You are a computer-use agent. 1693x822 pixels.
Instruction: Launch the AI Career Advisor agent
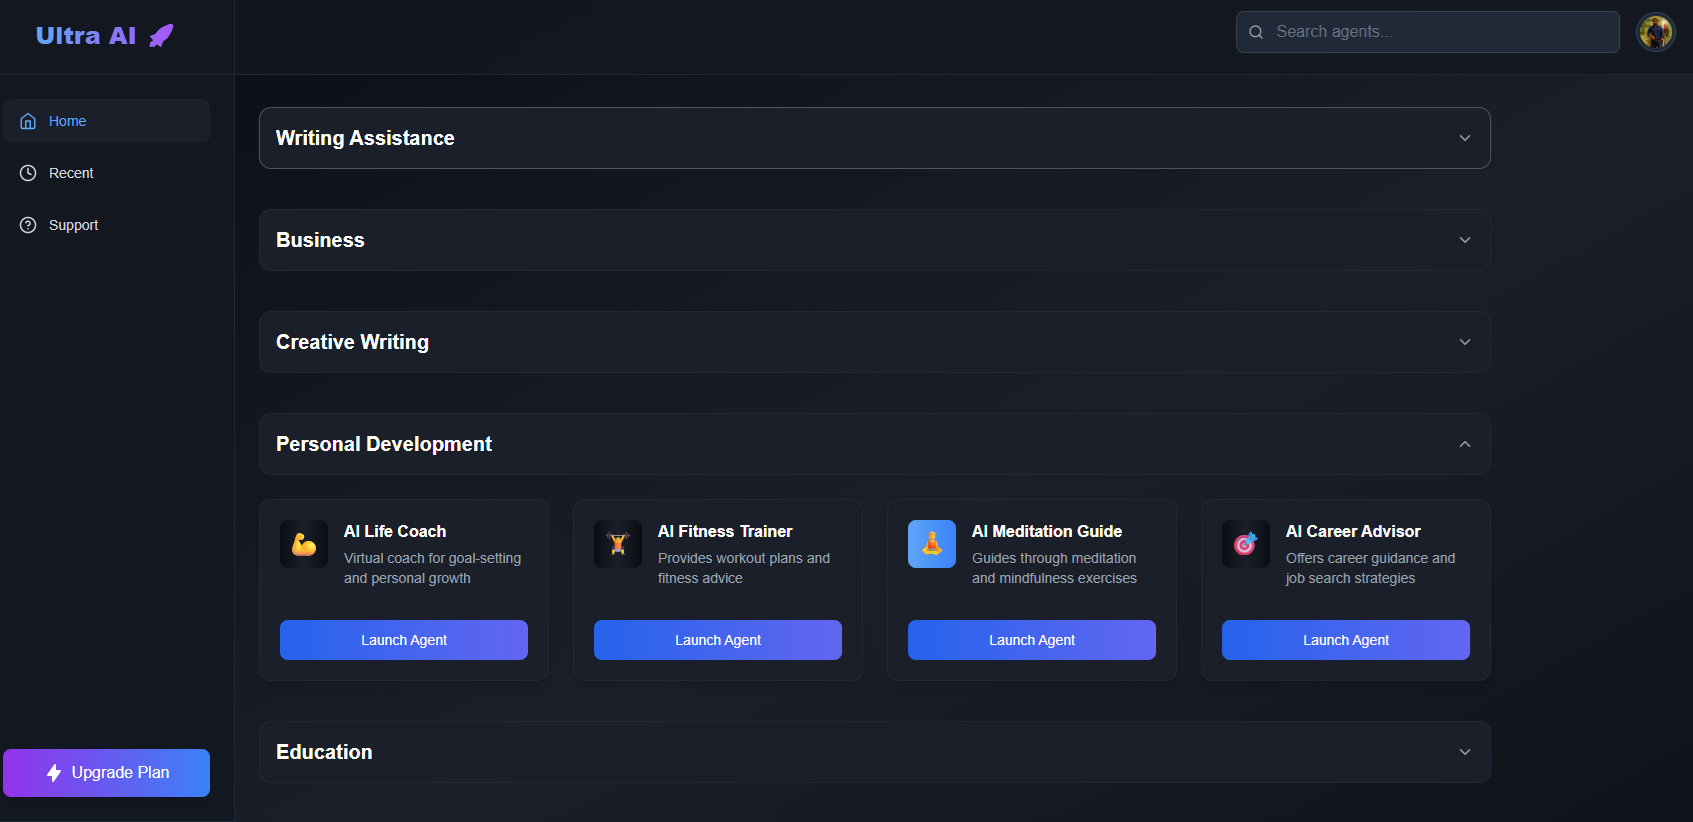[x=1346, y=640]
